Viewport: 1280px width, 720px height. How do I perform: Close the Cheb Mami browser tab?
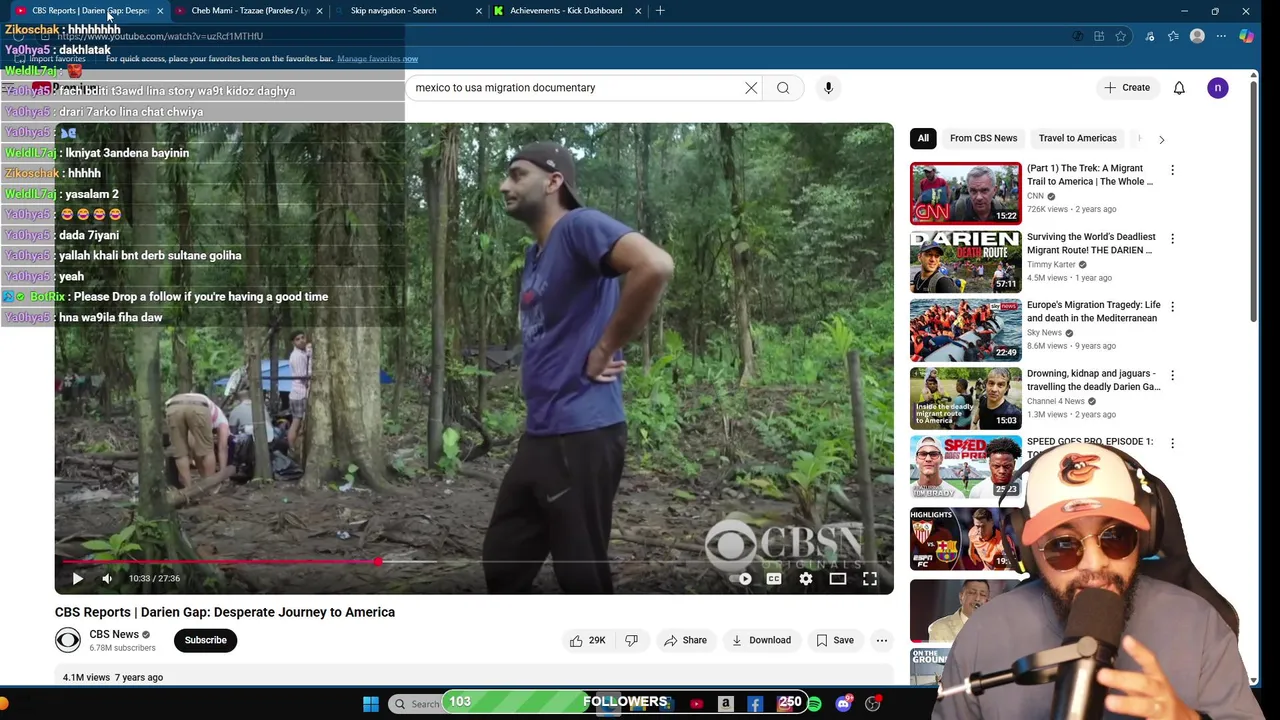point(319,11)
